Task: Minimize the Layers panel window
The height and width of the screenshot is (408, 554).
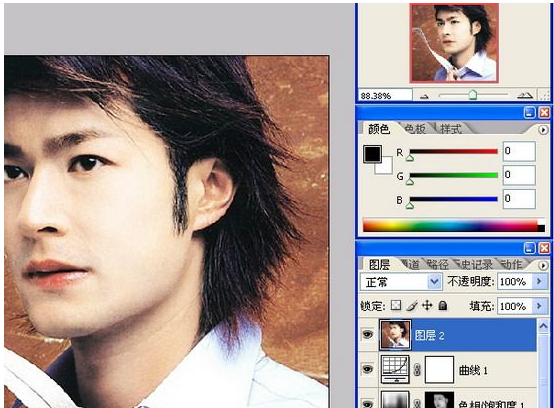Action: (529, 248)
